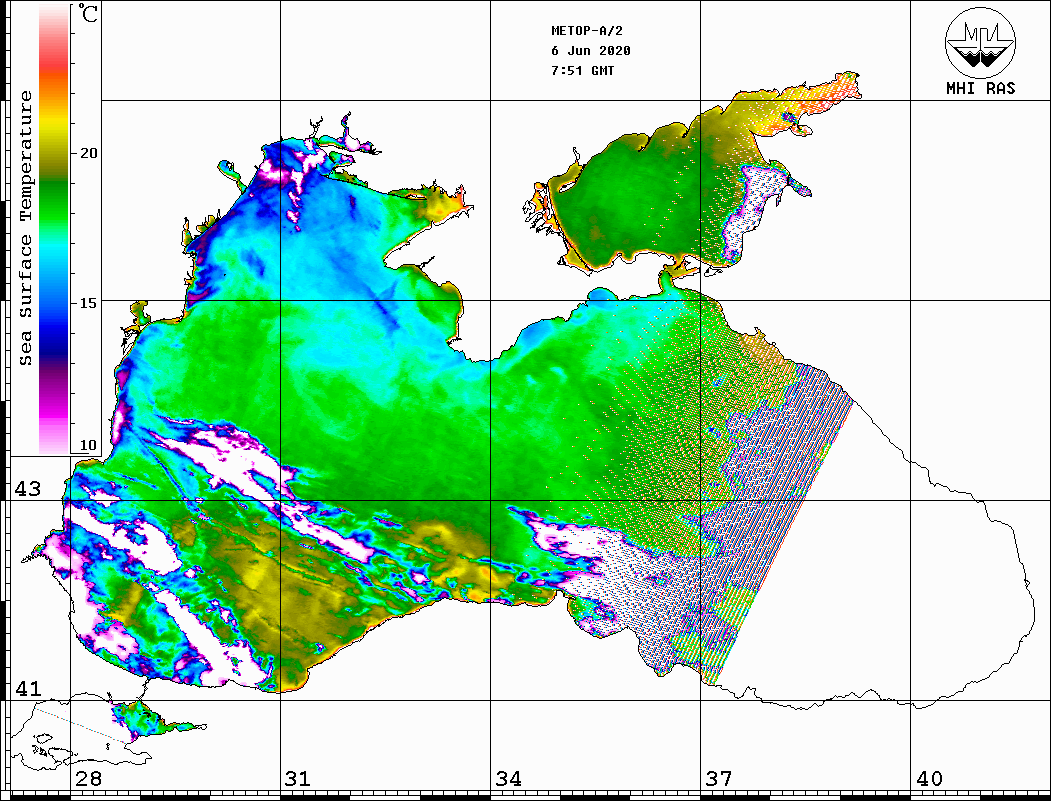Click the '20' legend tick value
The height and width of the screenshot is (801, 1051).
click(88, 153)
